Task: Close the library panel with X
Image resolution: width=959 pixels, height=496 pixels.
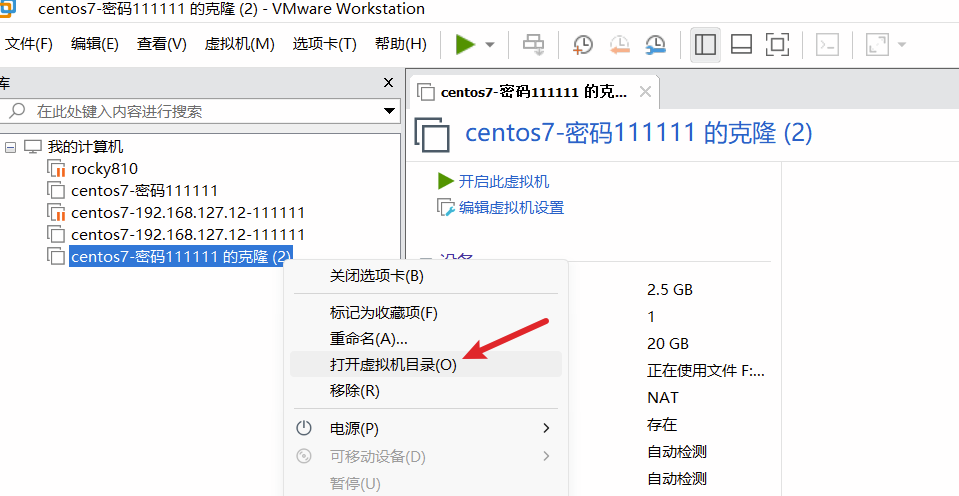Action: [388, 83]
